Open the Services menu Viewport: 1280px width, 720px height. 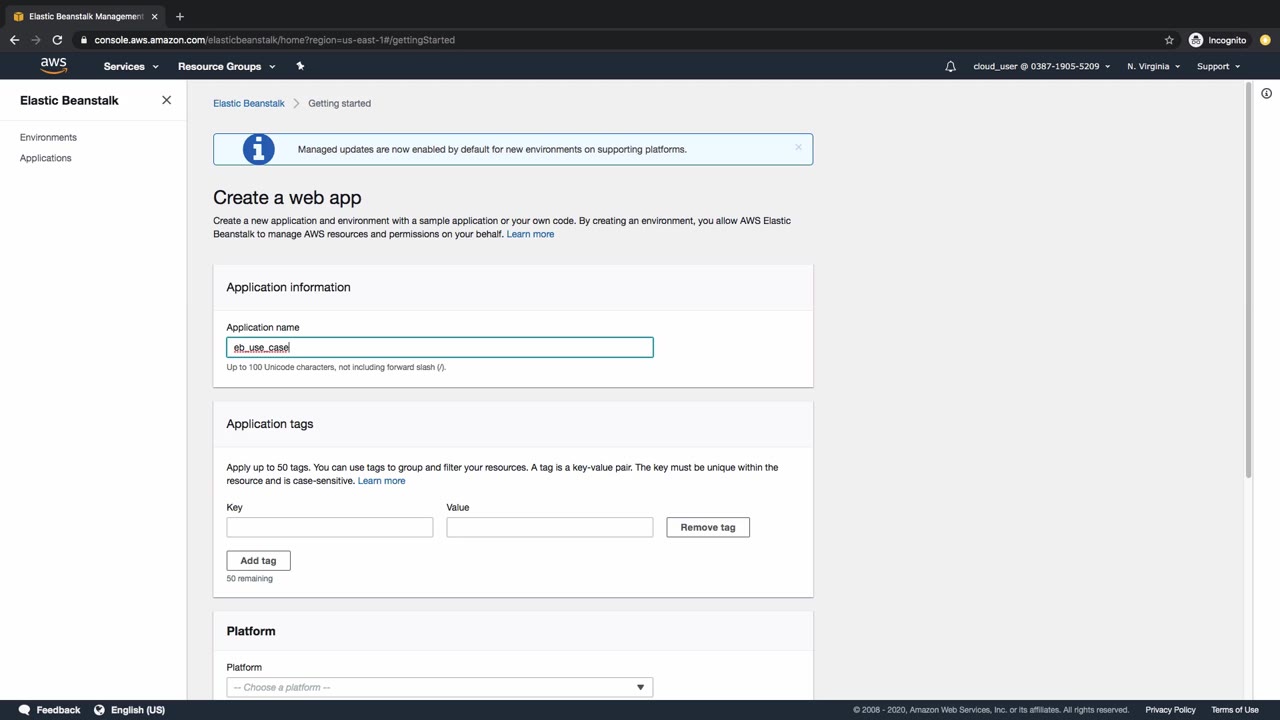(x=131, y=66)
